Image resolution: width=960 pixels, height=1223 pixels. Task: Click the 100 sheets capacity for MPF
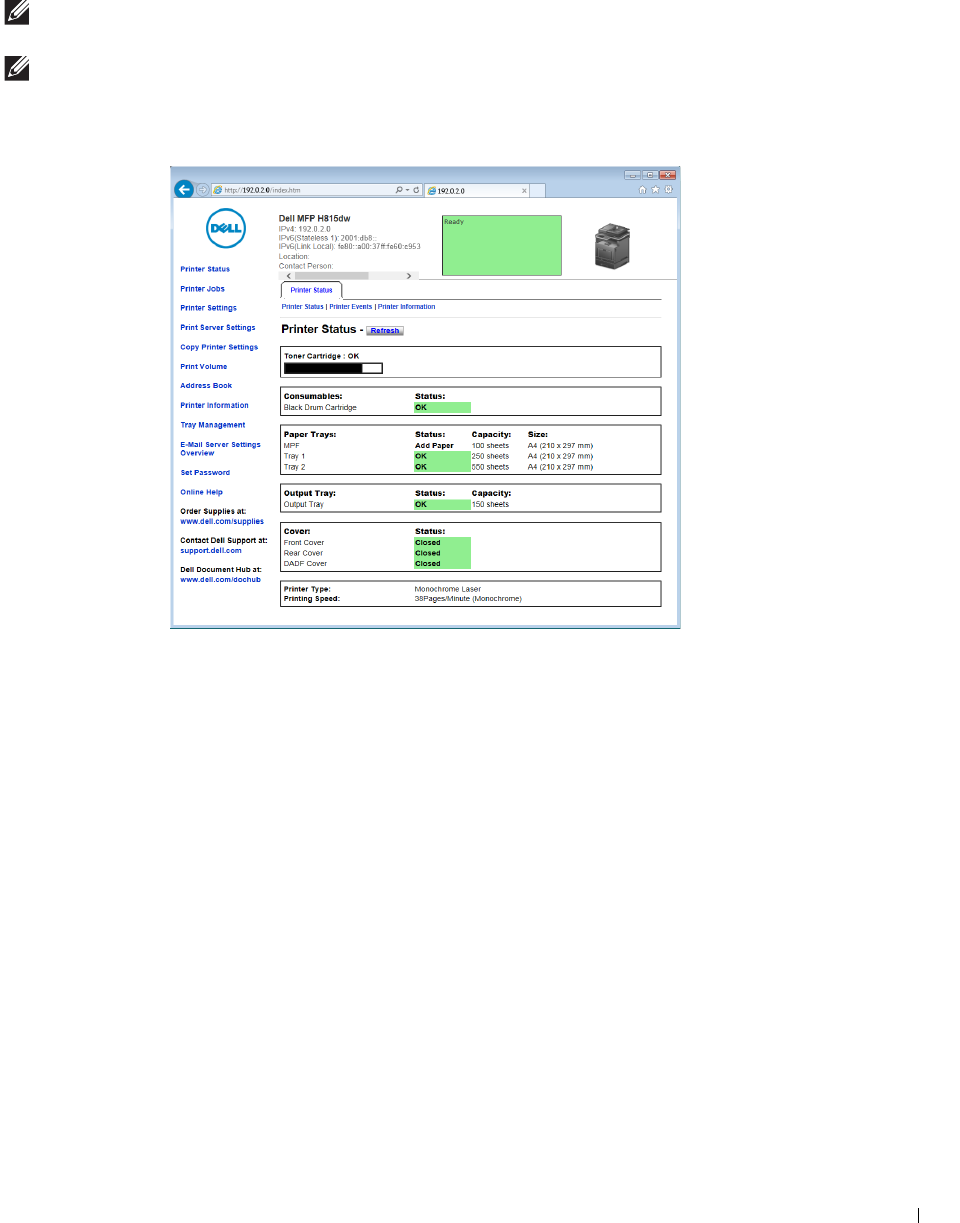point(490,446)
